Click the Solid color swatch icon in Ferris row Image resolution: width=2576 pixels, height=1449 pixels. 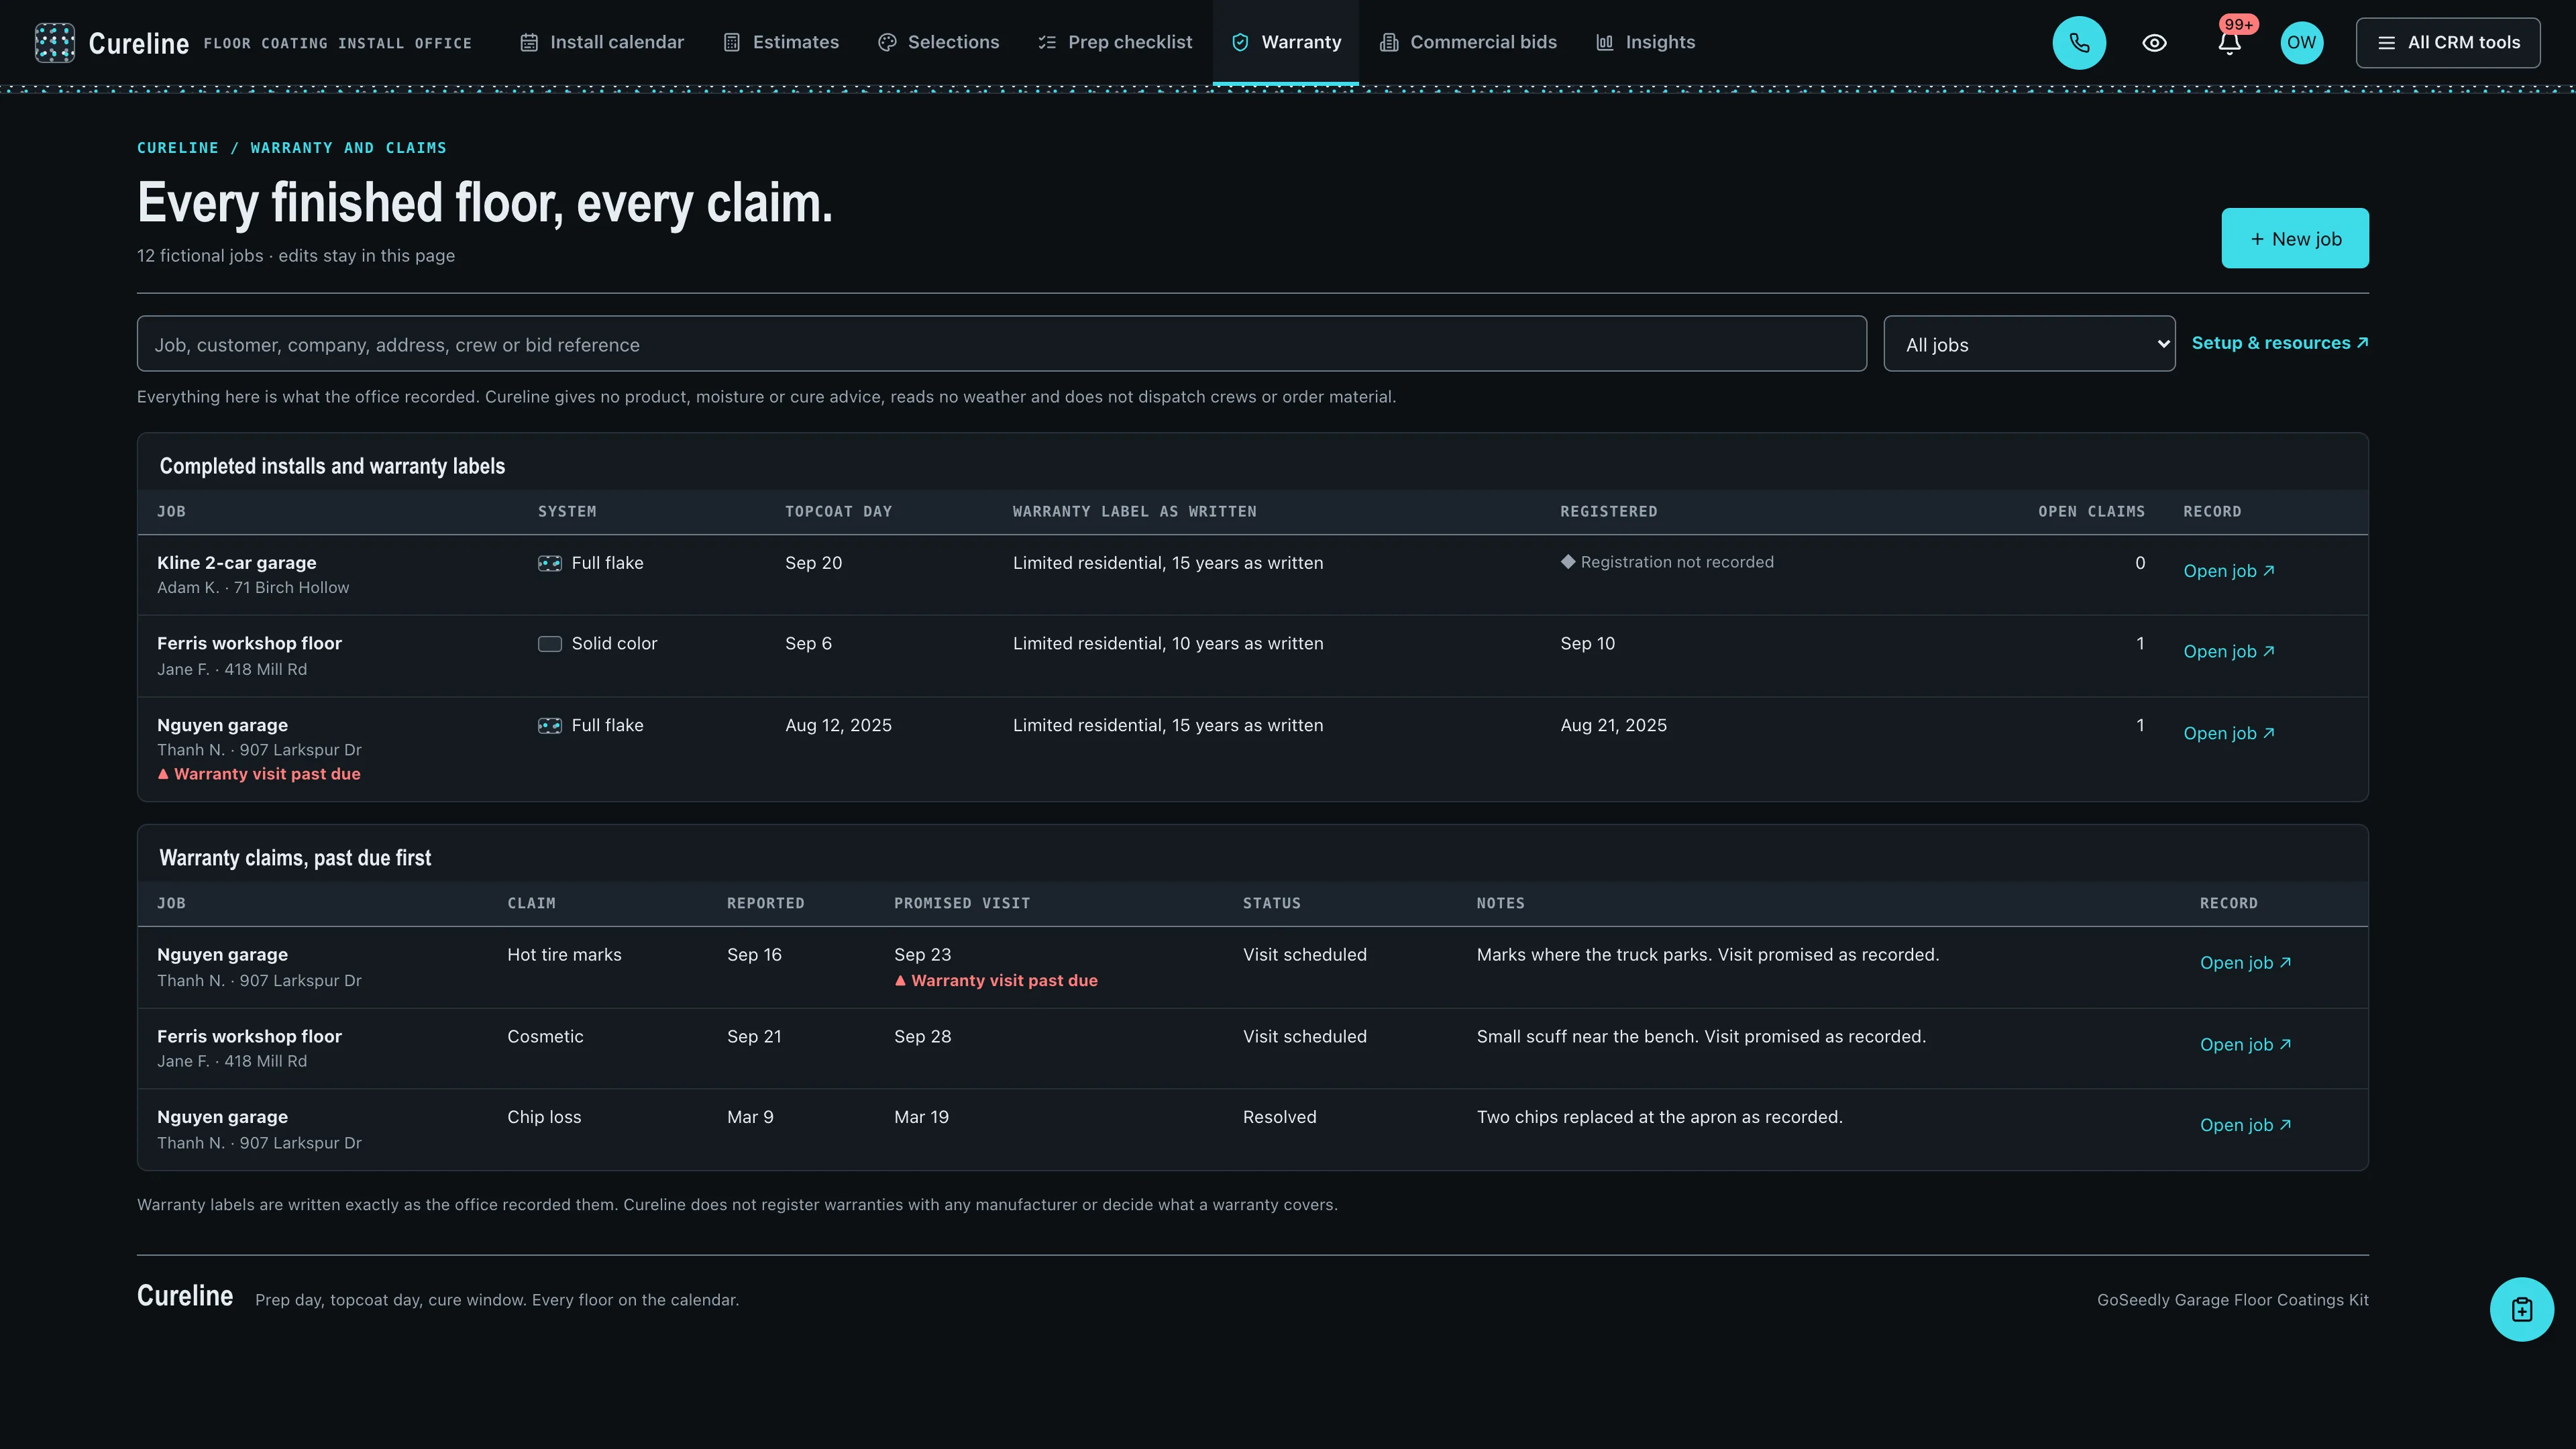click(x=550, y=644)
